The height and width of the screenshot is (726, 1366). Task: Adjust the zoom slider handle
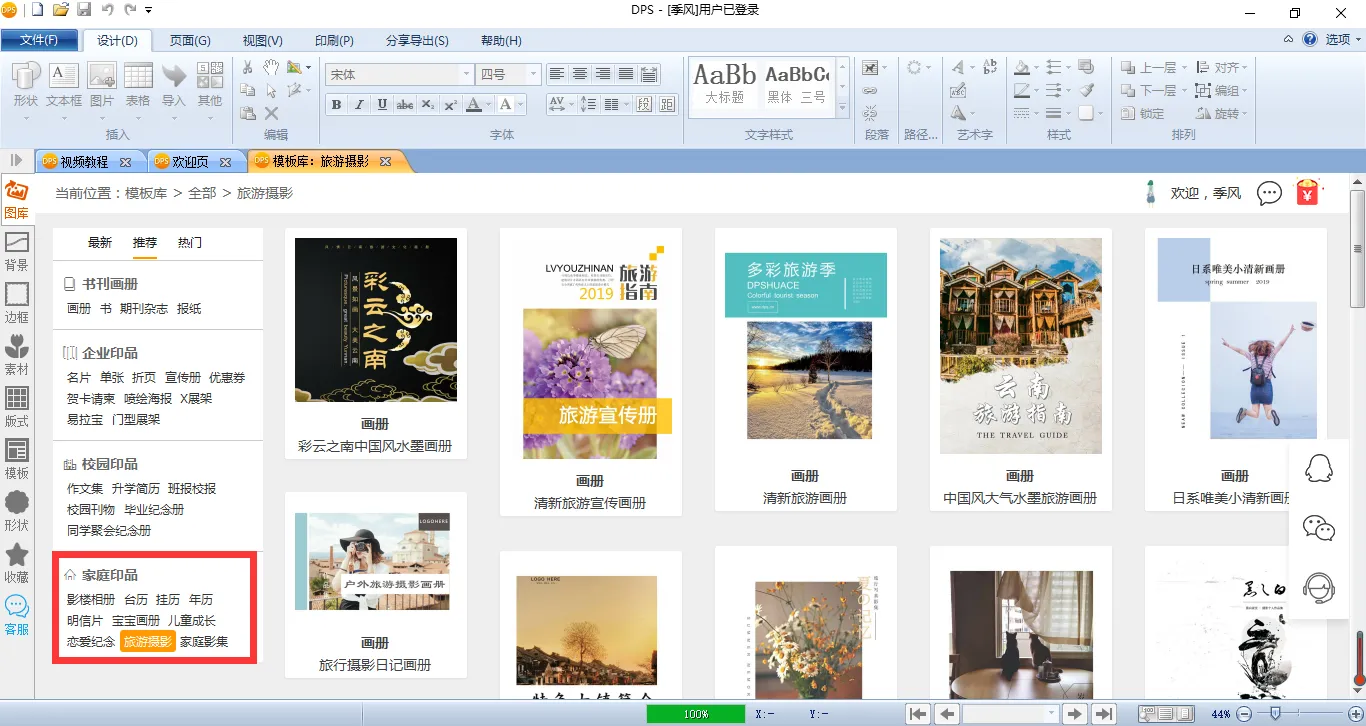1277,714
